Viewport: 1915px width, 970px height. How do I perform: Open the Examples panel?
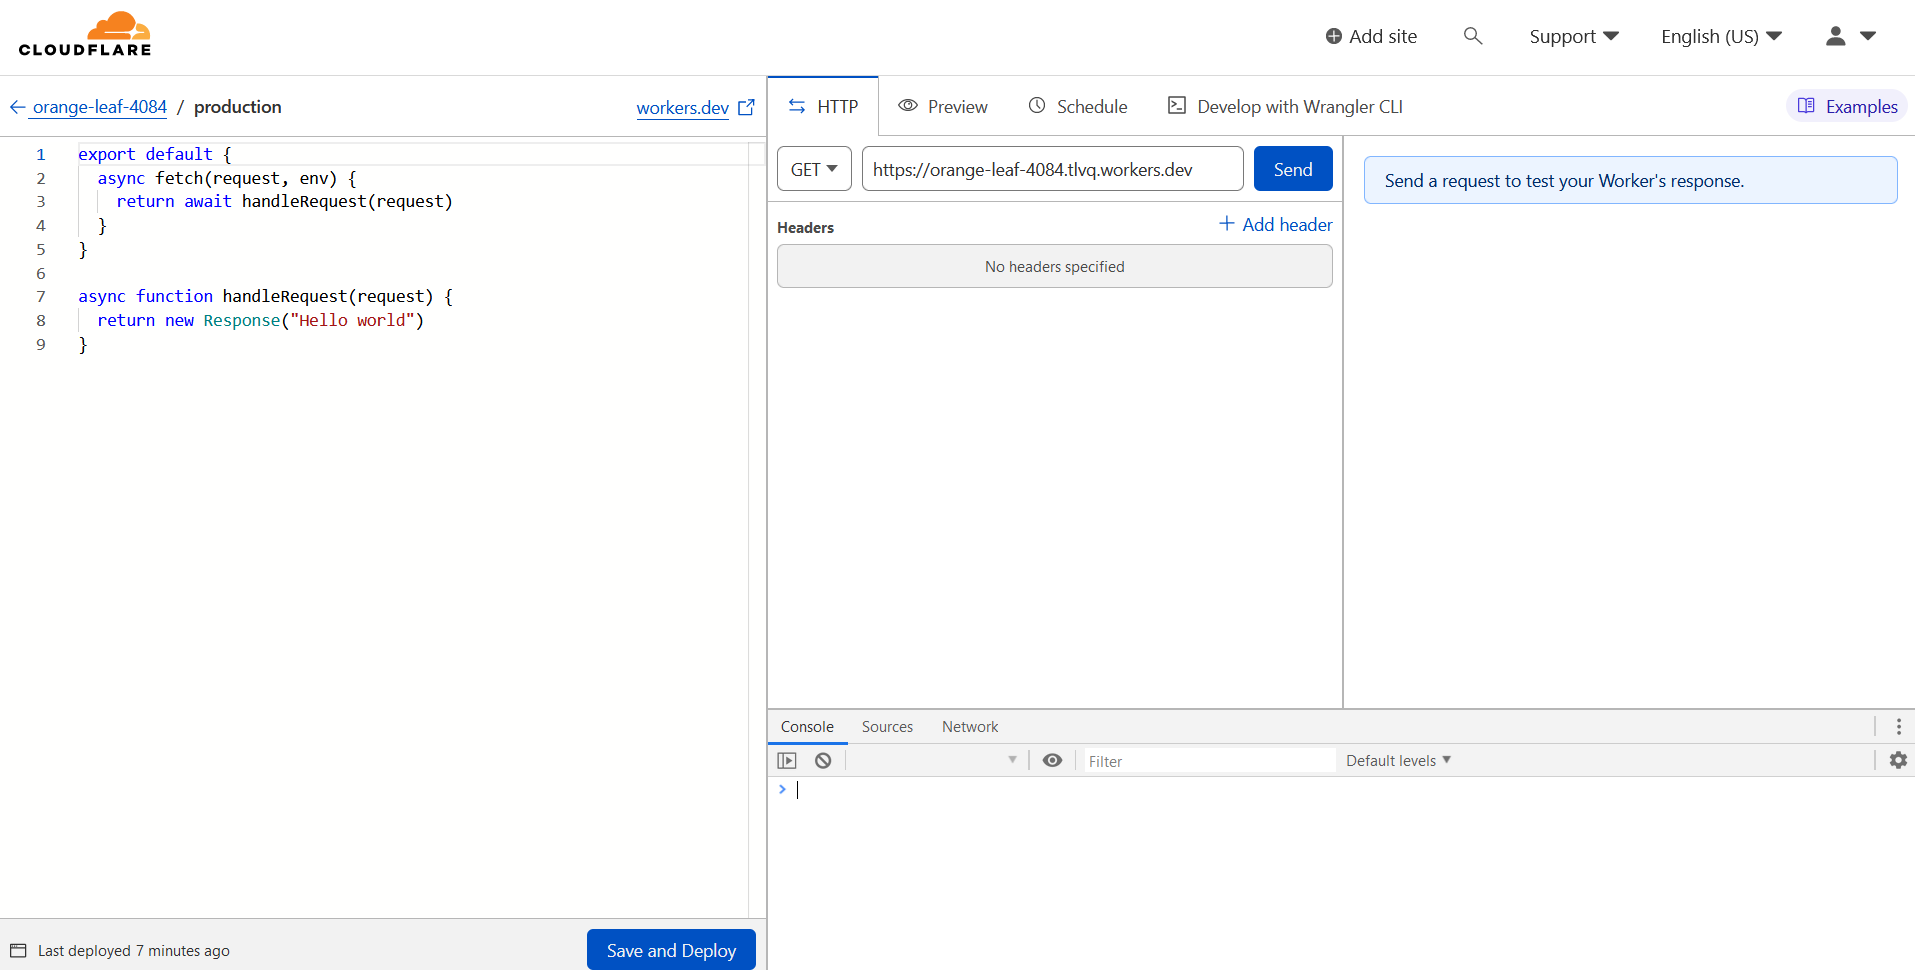1845,106
